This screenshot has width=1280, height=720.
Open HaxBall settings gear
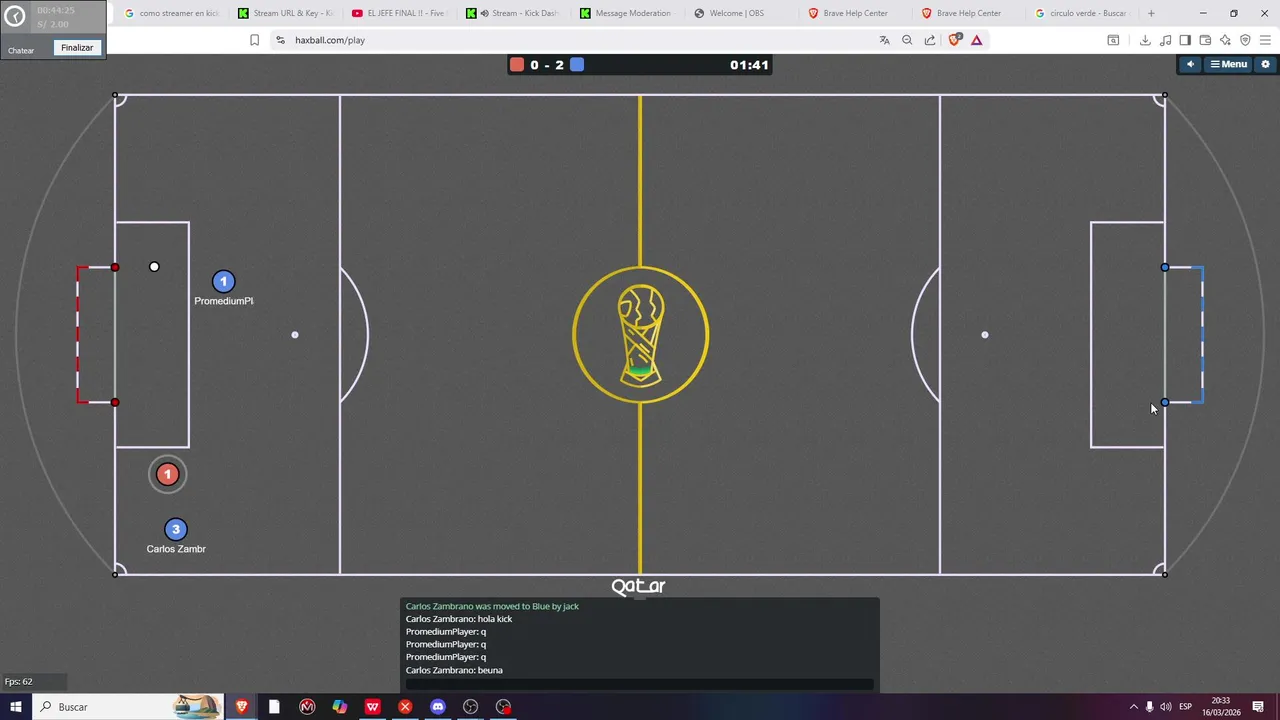1265,64
